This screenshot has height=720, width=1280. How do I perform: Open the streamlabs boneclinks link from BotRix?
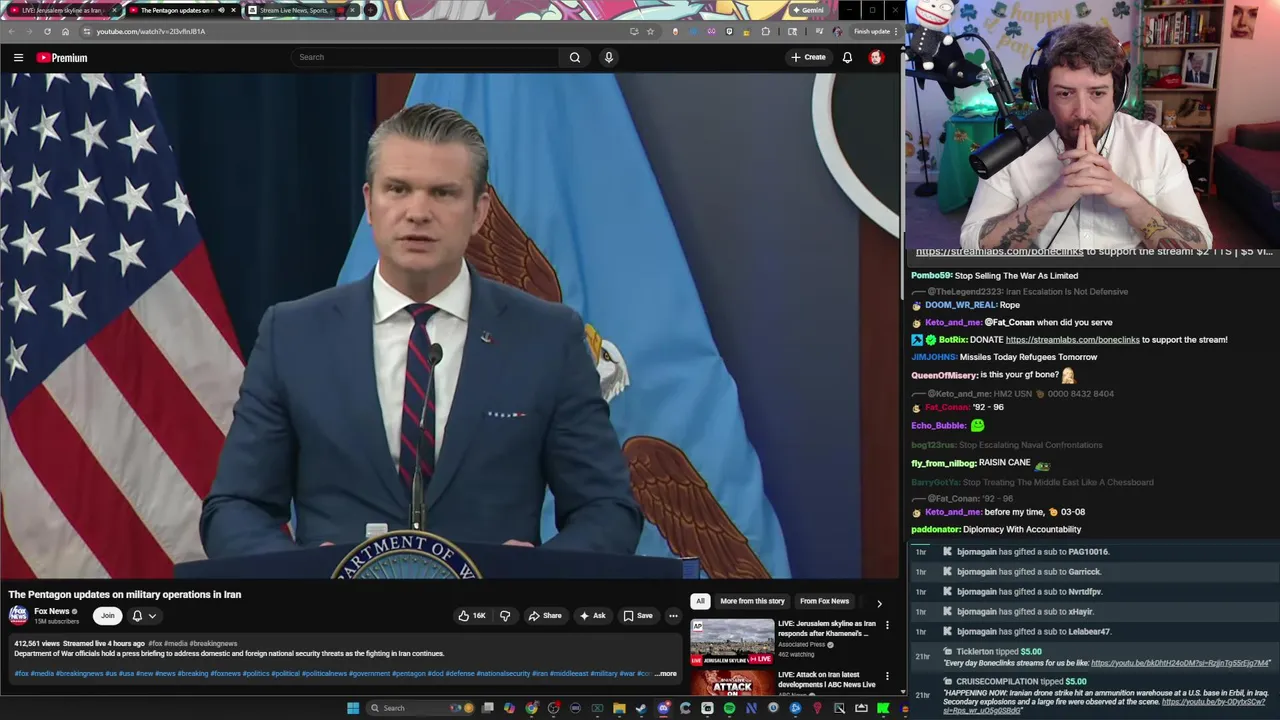tap(1072, 340)
